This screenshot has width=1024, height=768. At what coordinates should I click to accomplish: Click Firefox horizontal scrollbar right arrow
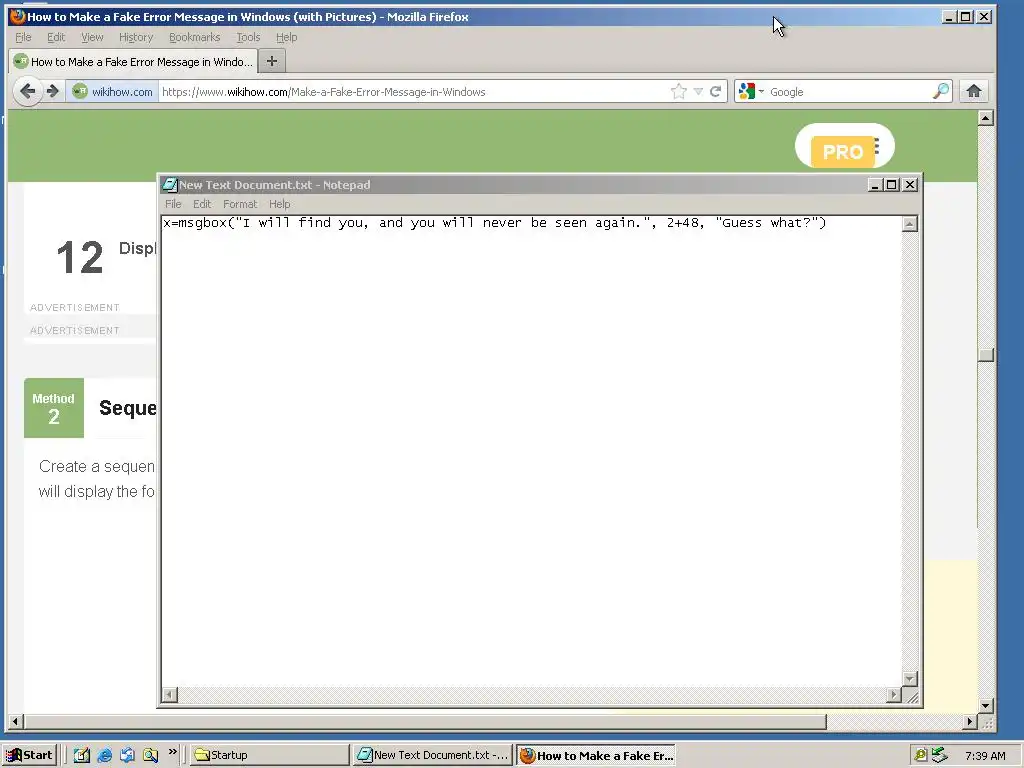click(970, 722)
